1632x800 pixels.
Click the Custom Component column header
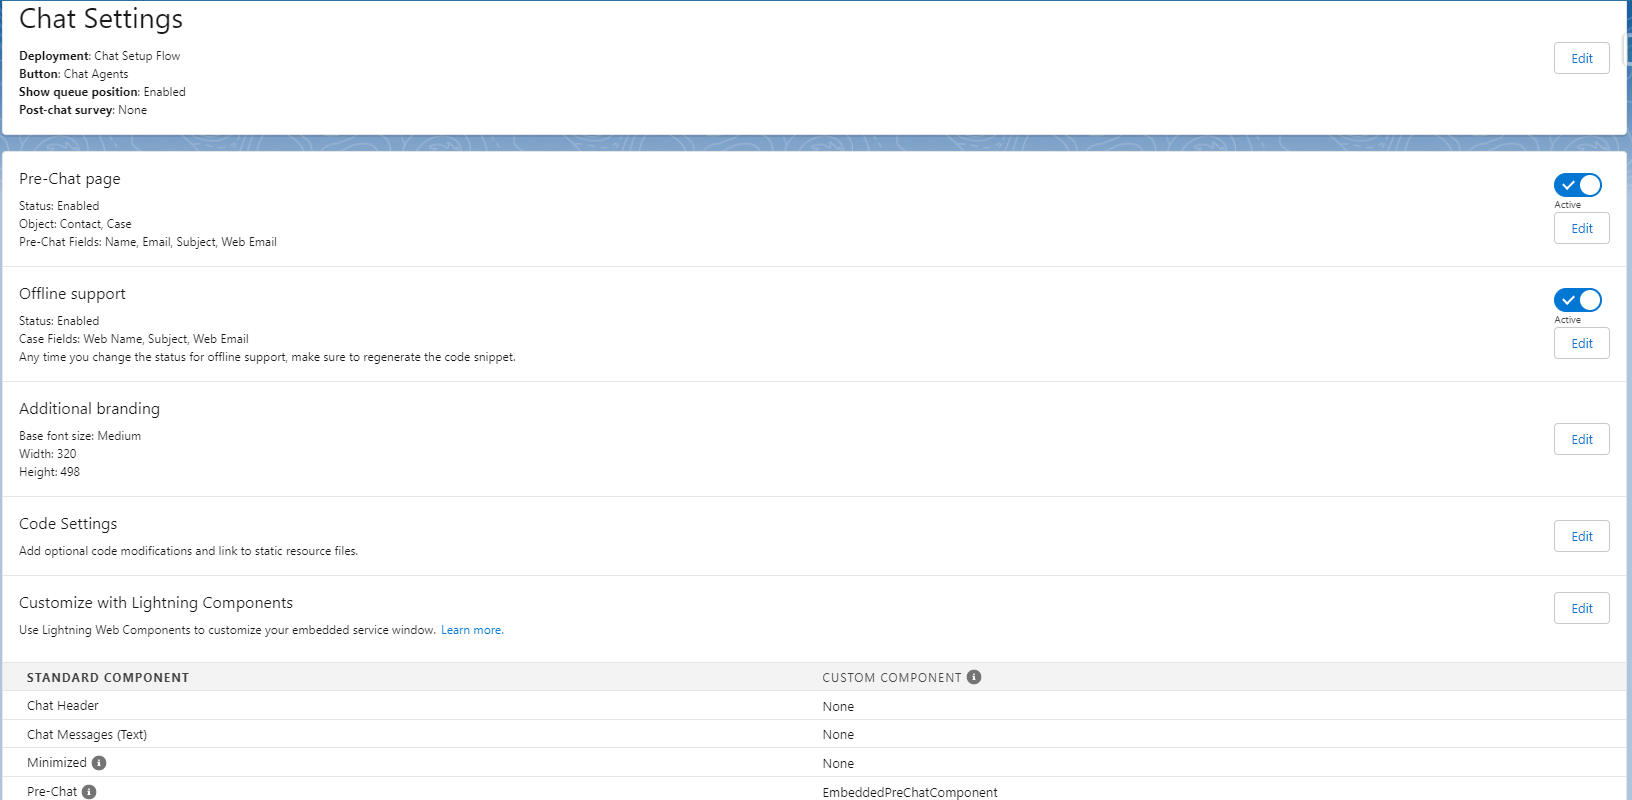(891, 678)
